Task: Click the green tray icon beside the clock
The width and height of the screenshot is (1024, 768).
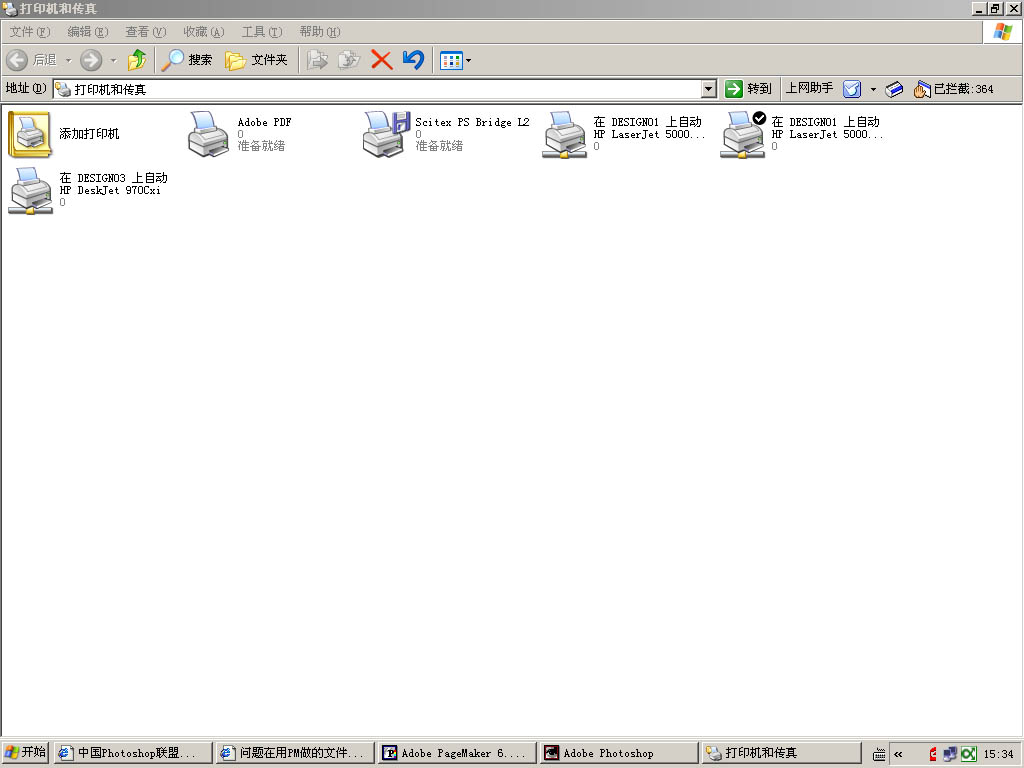Action: coord(968,754)
